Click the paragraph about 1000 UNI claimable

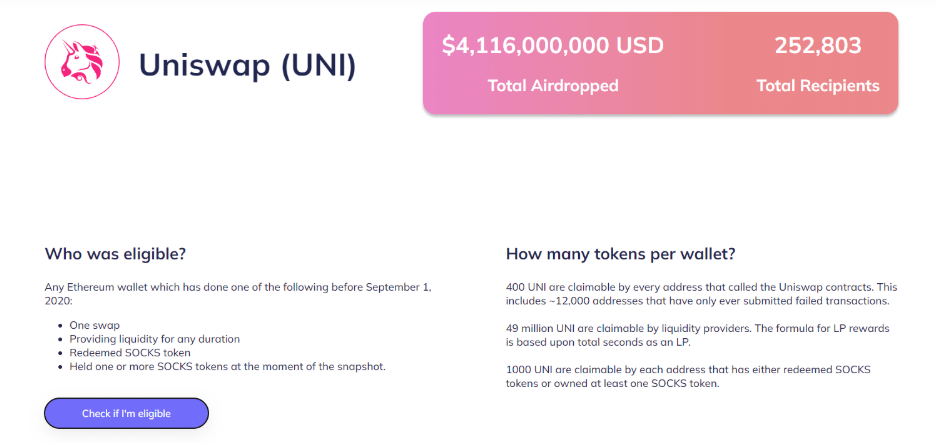[688, 377]
